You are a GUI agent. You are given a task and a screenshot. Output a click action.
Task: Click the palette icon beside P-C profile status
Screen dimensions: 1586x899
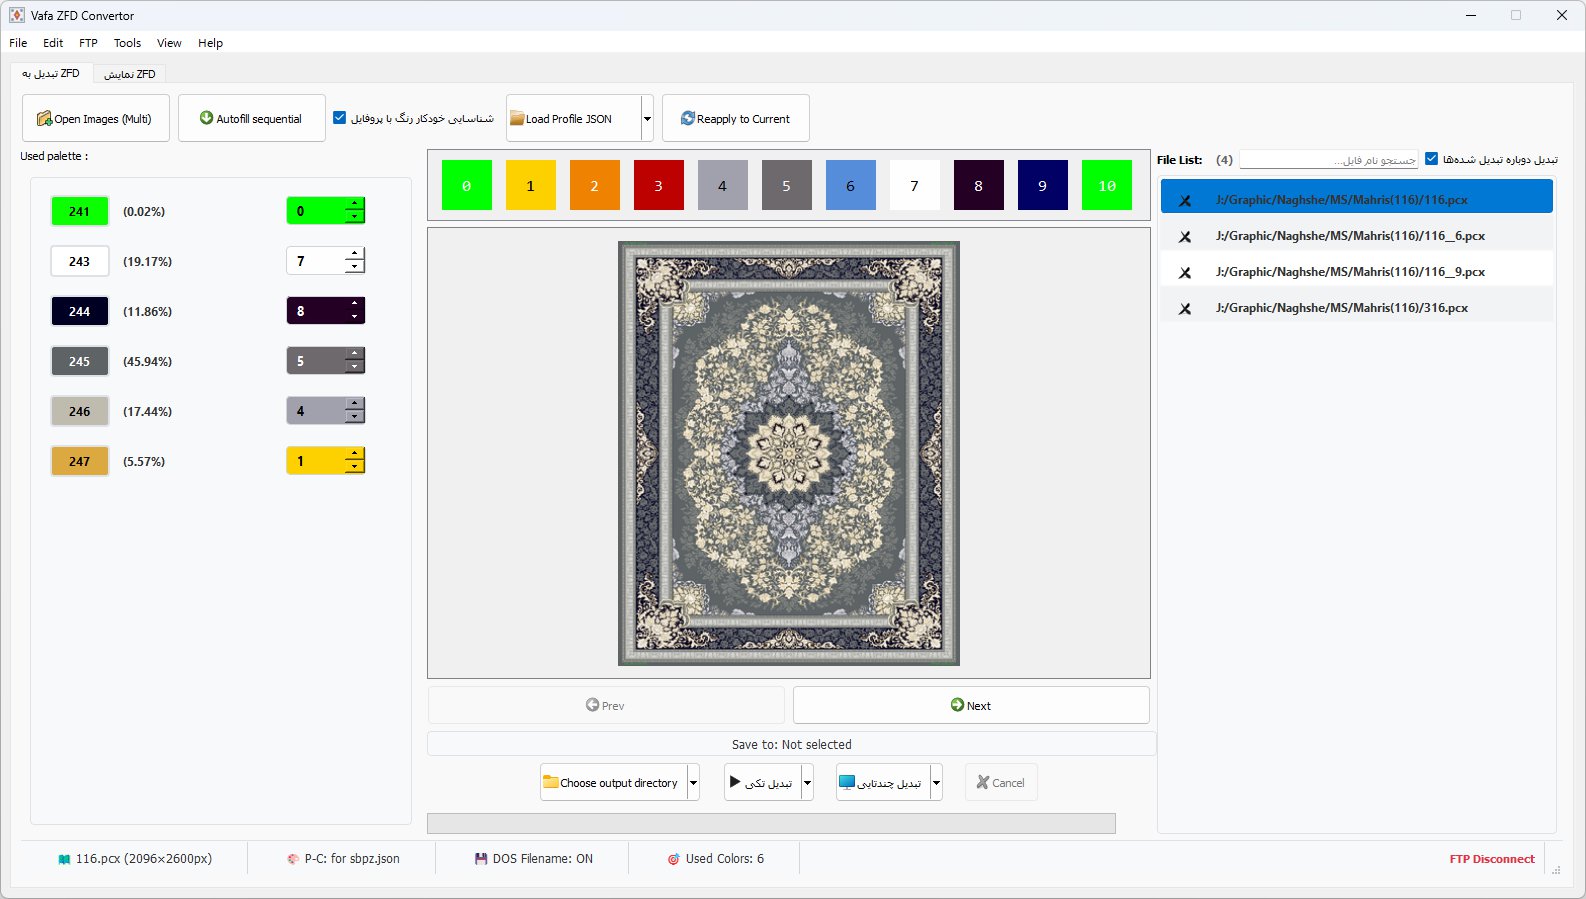tap(293, 859)
